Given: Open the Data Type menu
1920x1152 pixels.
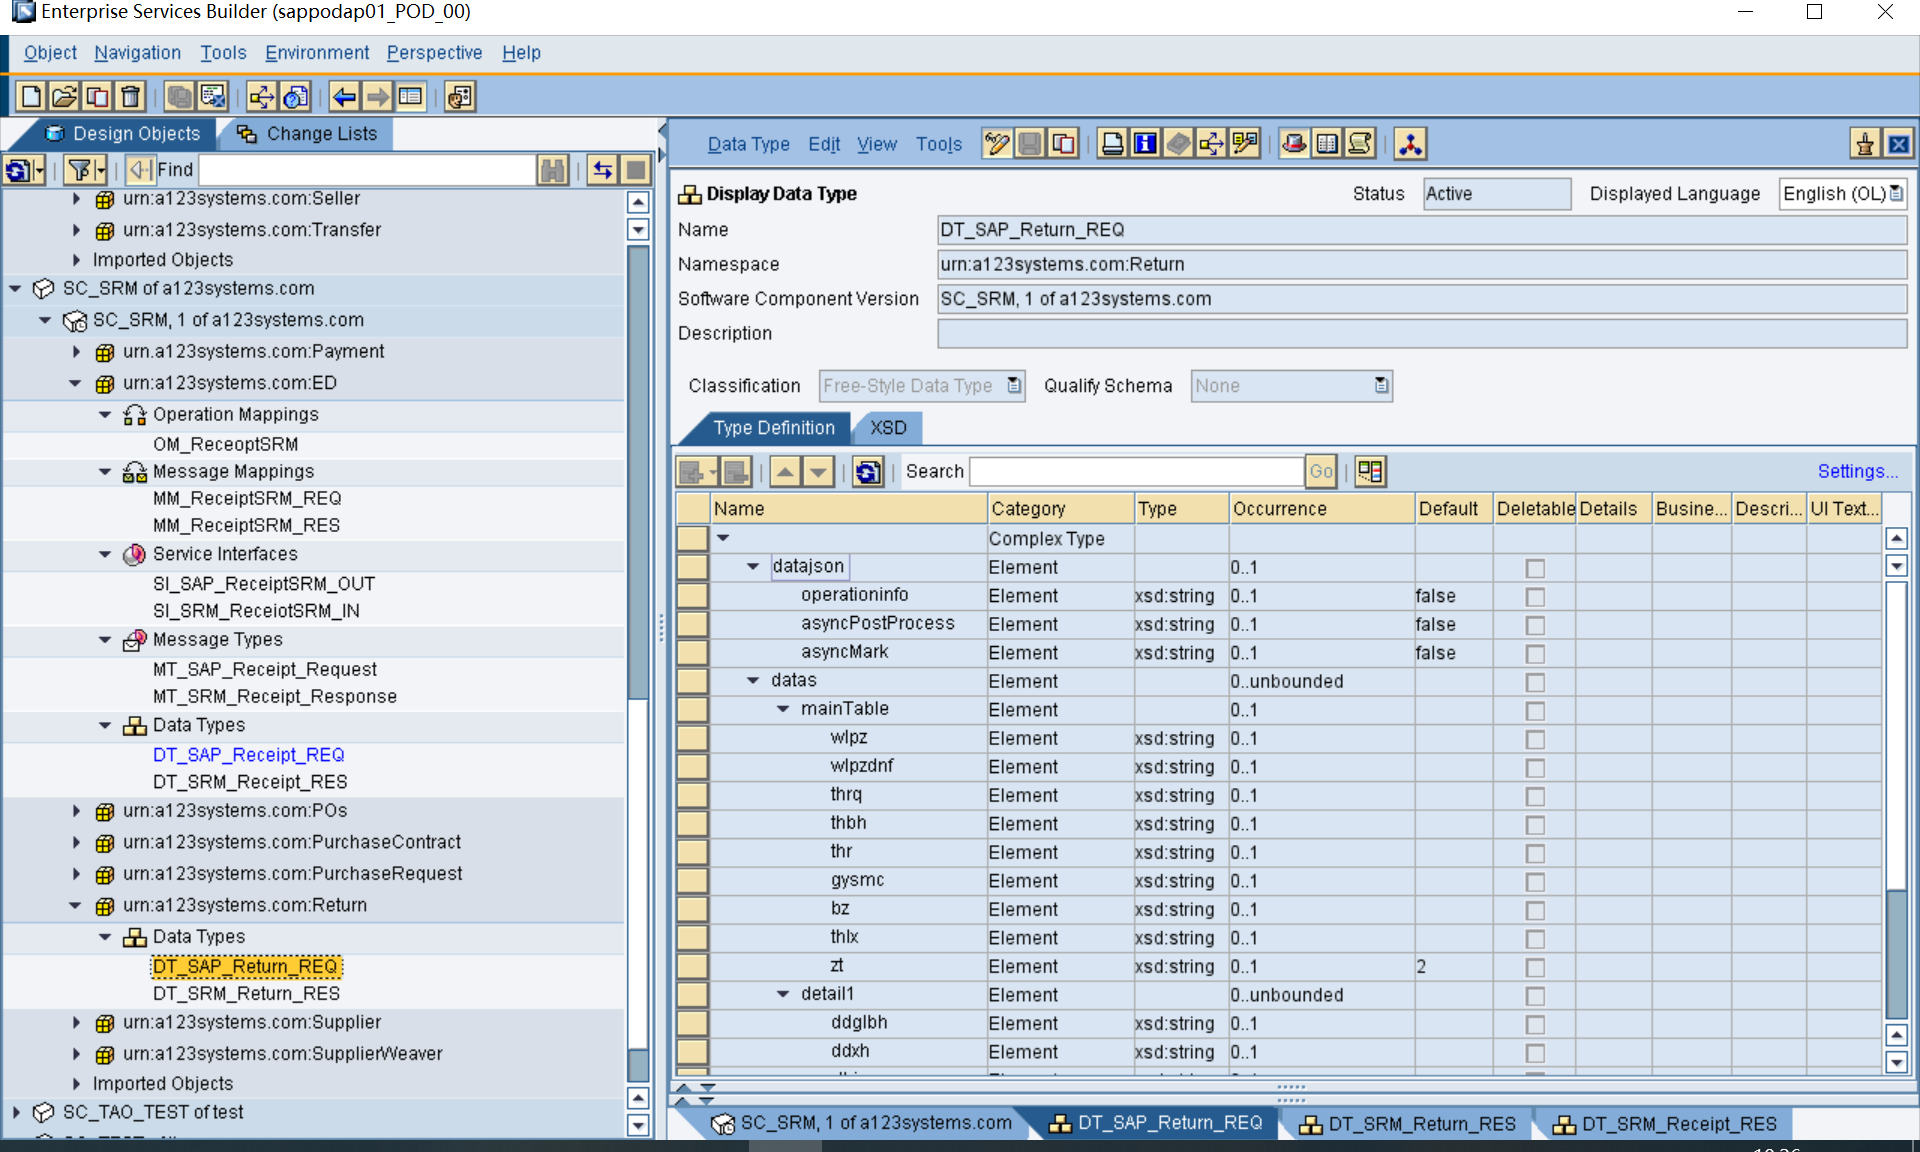Looking at the screenshot, I should click(x=749, y=145).
